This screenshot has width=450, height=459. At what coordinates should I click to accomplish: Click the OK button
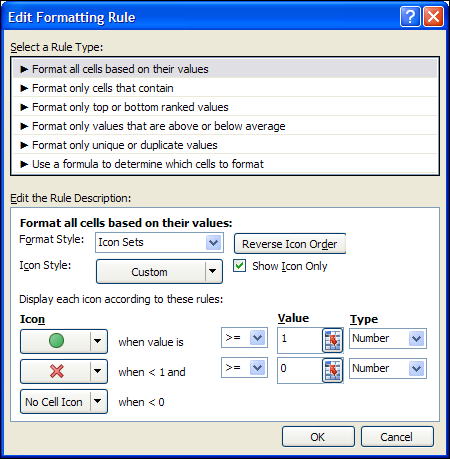(318, 437)
